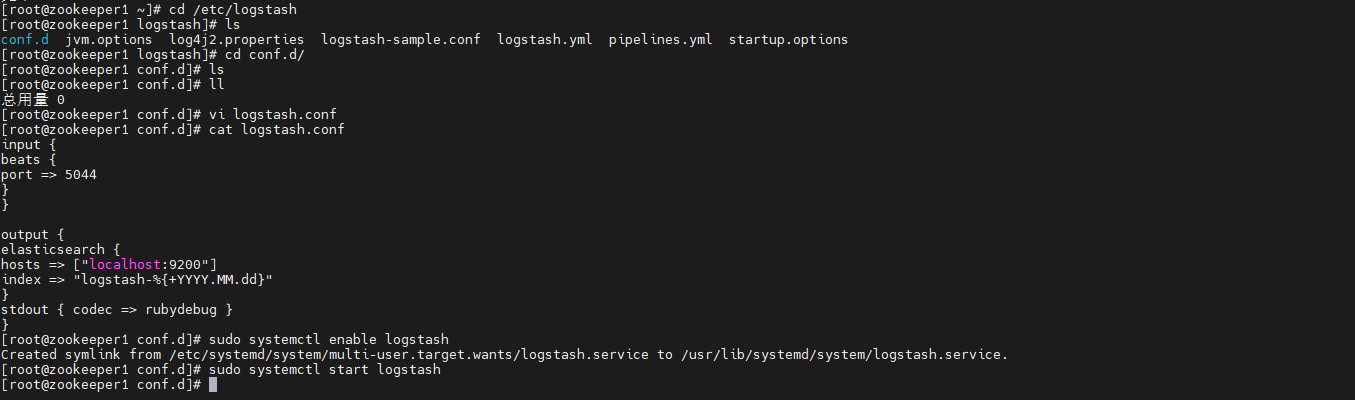Click the systemctl enable logstash command
The width and height of the screenshot is (1355, 400).
point(329,340)
